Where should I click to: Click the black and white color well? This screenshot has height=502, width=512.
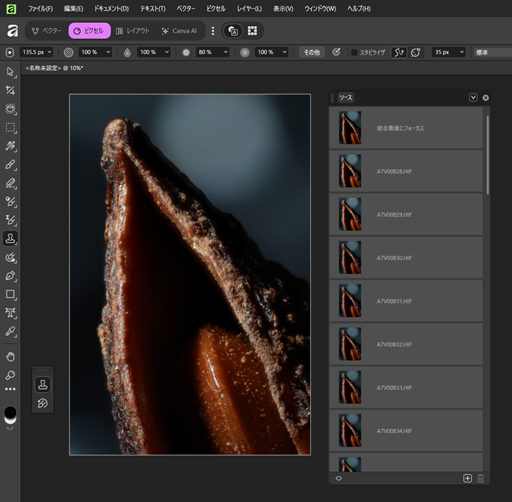pyautogui.click(x=10, y=415)
